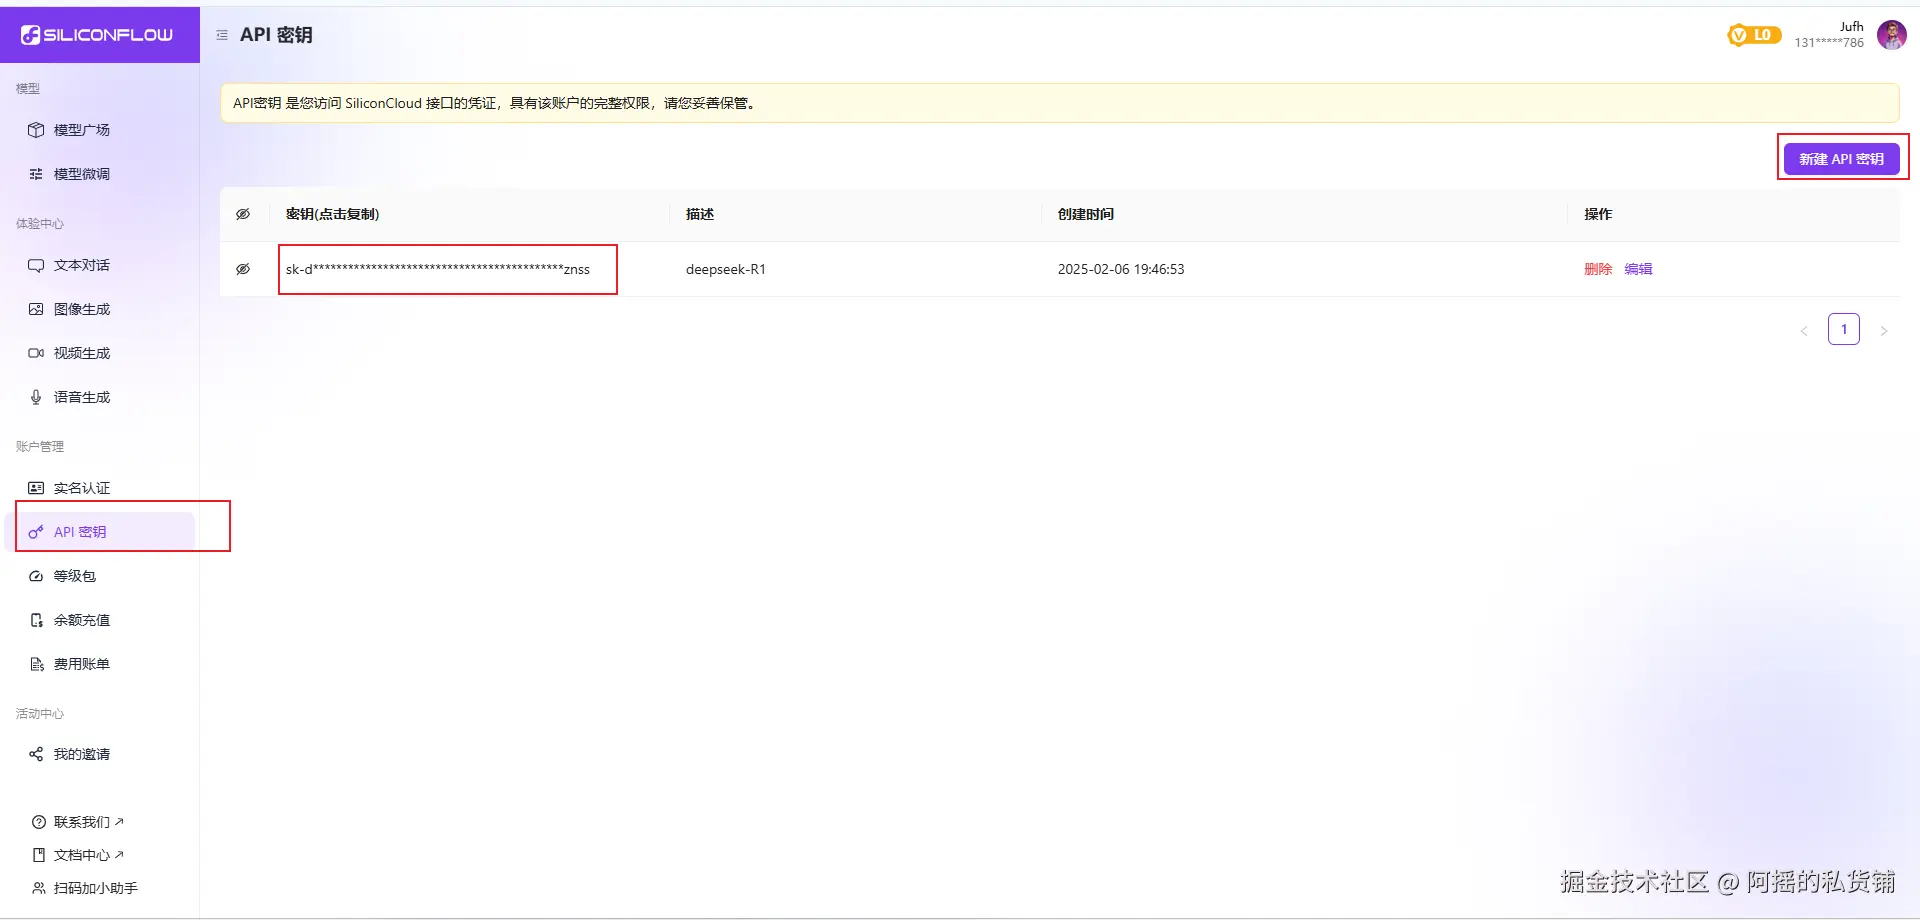Go to the previous page arrow
Viewport: 1920px width, 920px height.
[x=1804, y=330]
